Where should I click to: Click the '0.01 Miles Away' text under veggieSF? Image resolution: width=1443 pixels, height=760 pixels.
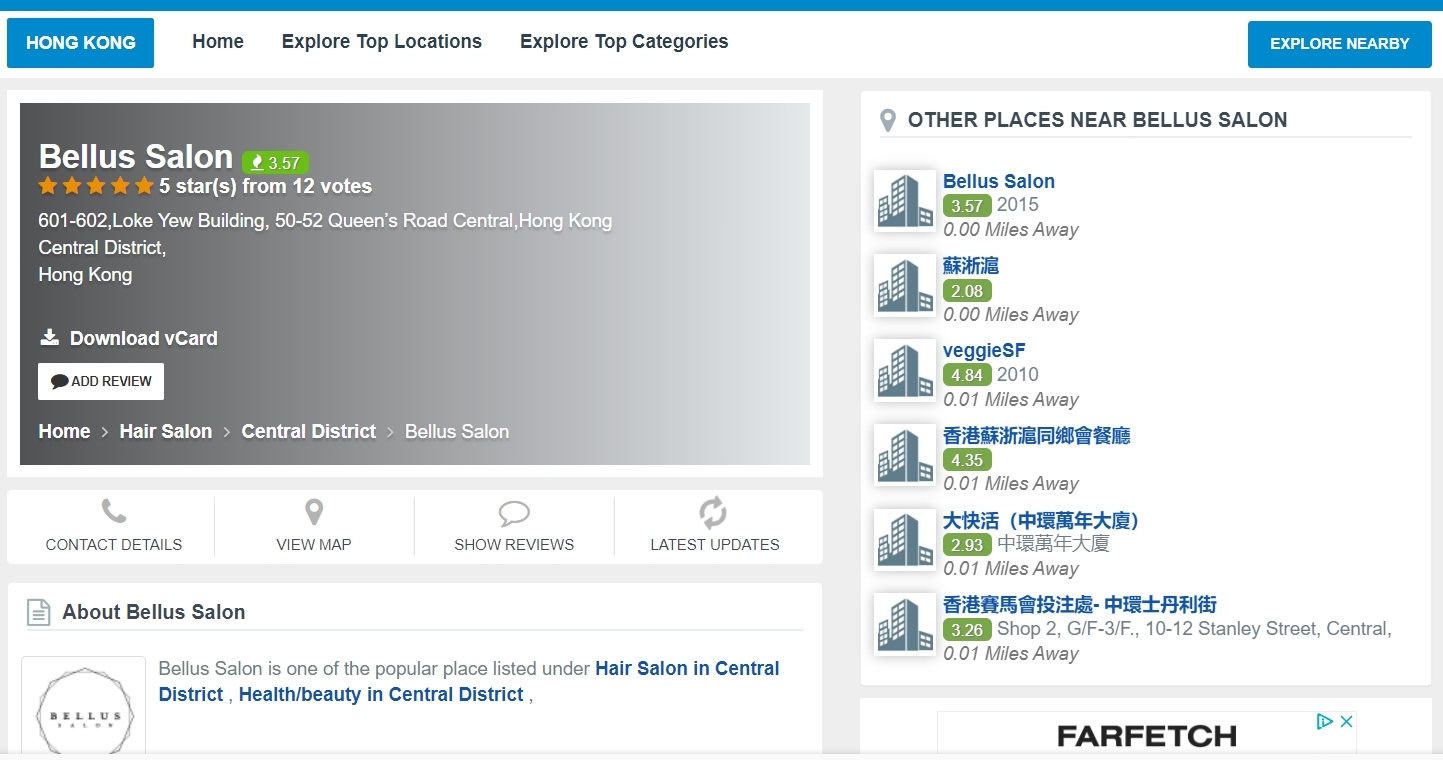[1011, 399]
